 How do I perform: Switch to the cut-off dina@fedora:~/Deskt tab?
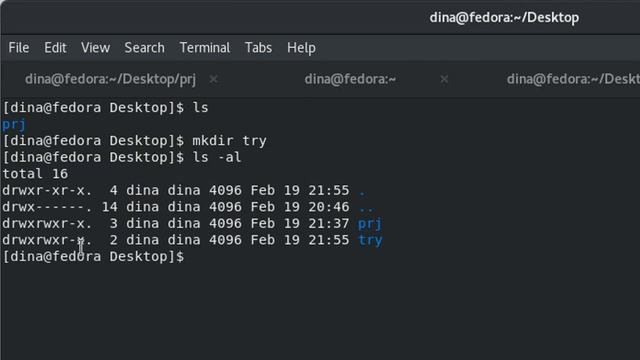tap(573, 79)
